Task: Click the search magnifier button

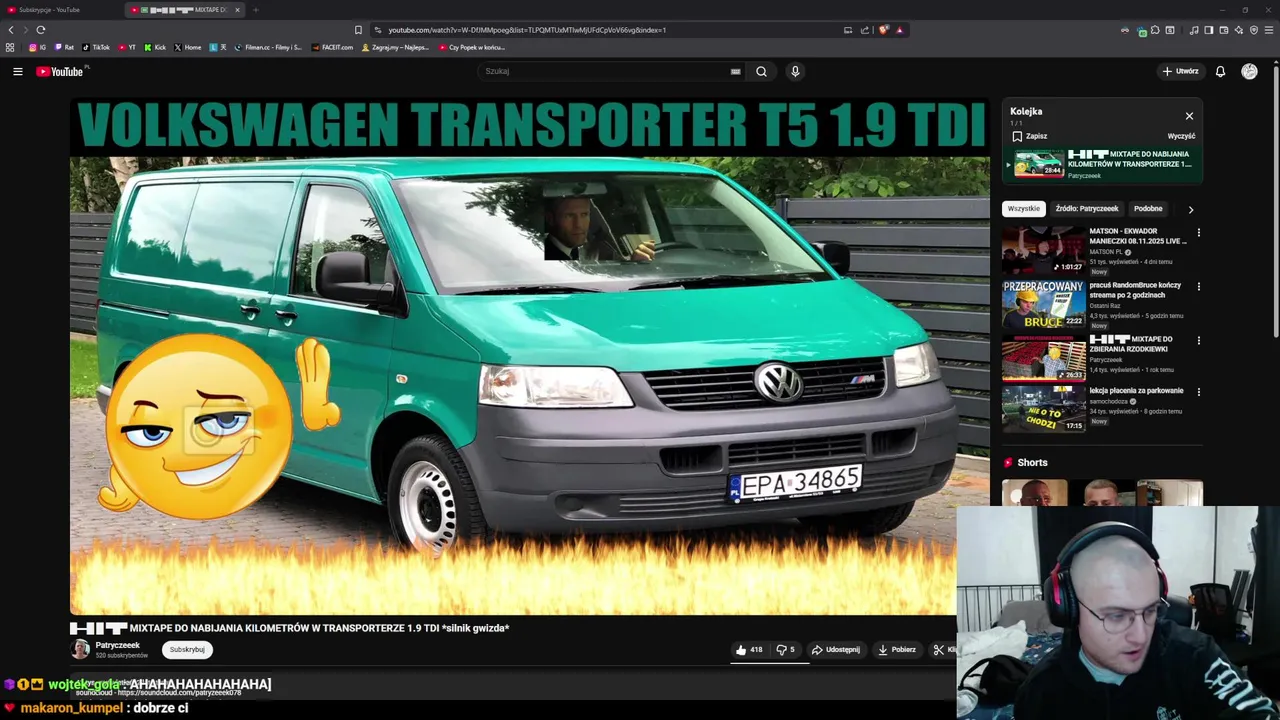Action: 761,71
